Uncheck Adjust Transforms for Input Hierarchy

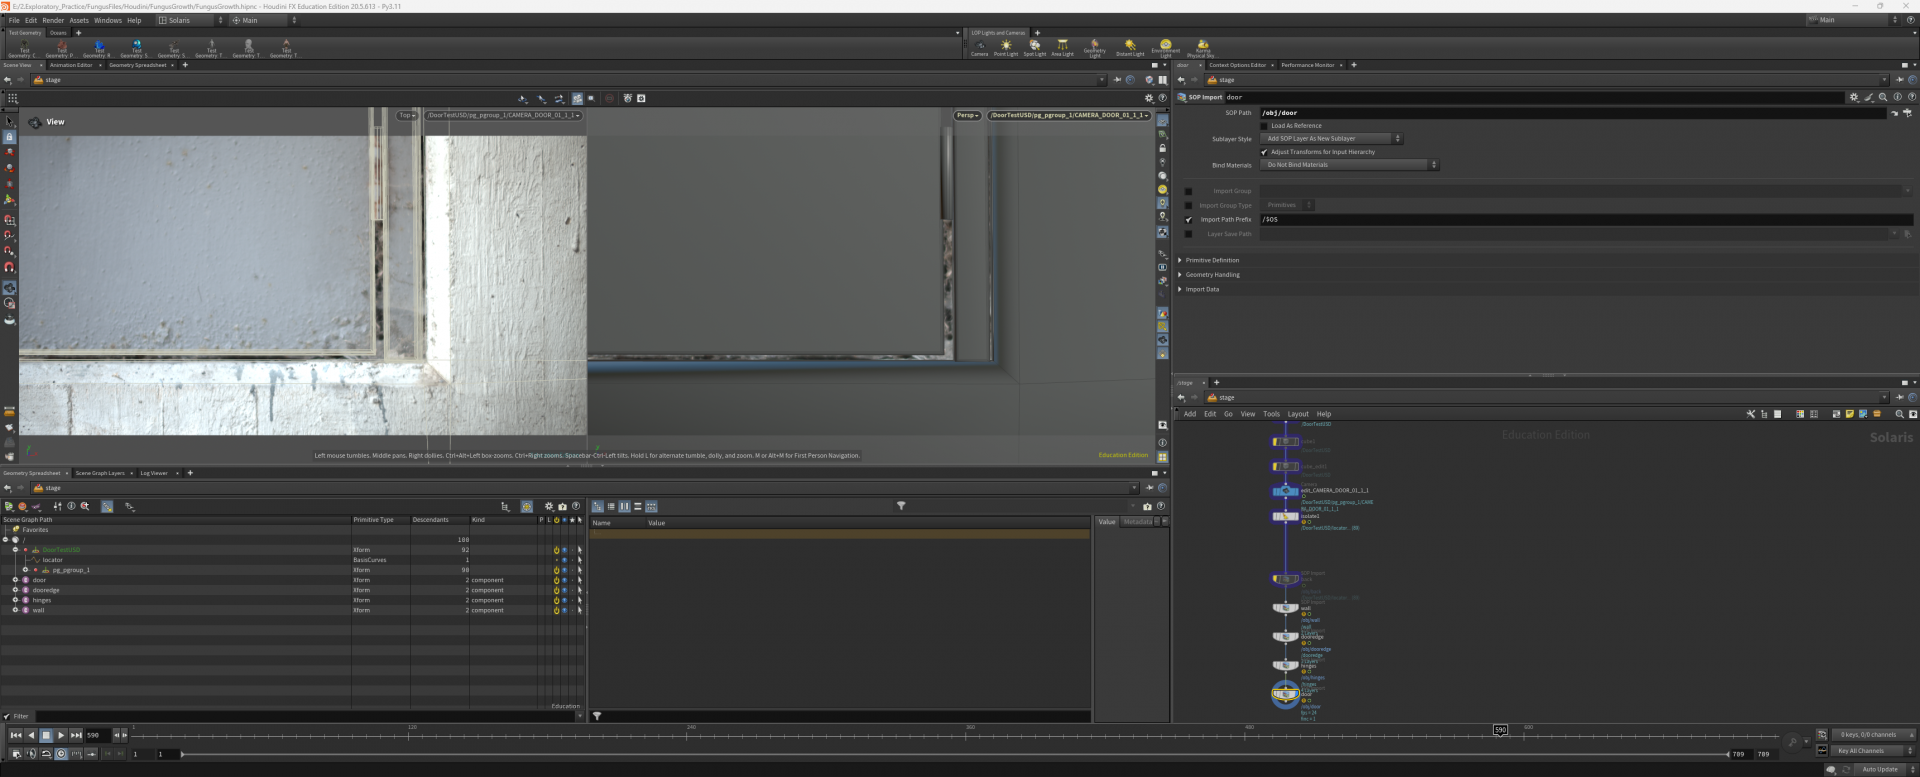point(1264,152)
